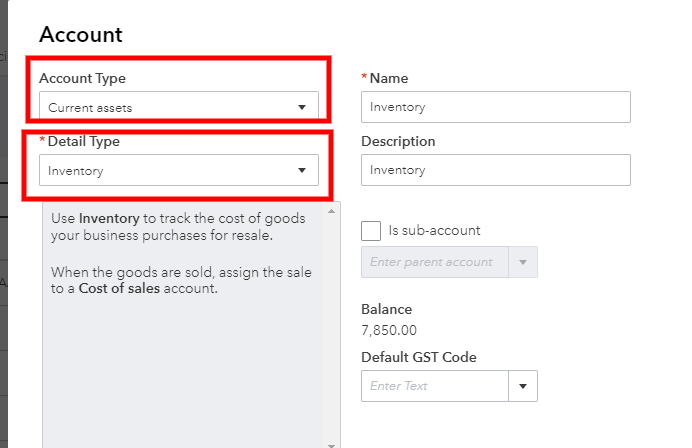This screenshot has width=692, height=448.
Task: Click the 'Account Type' label
Action: (x=82, y=78)
